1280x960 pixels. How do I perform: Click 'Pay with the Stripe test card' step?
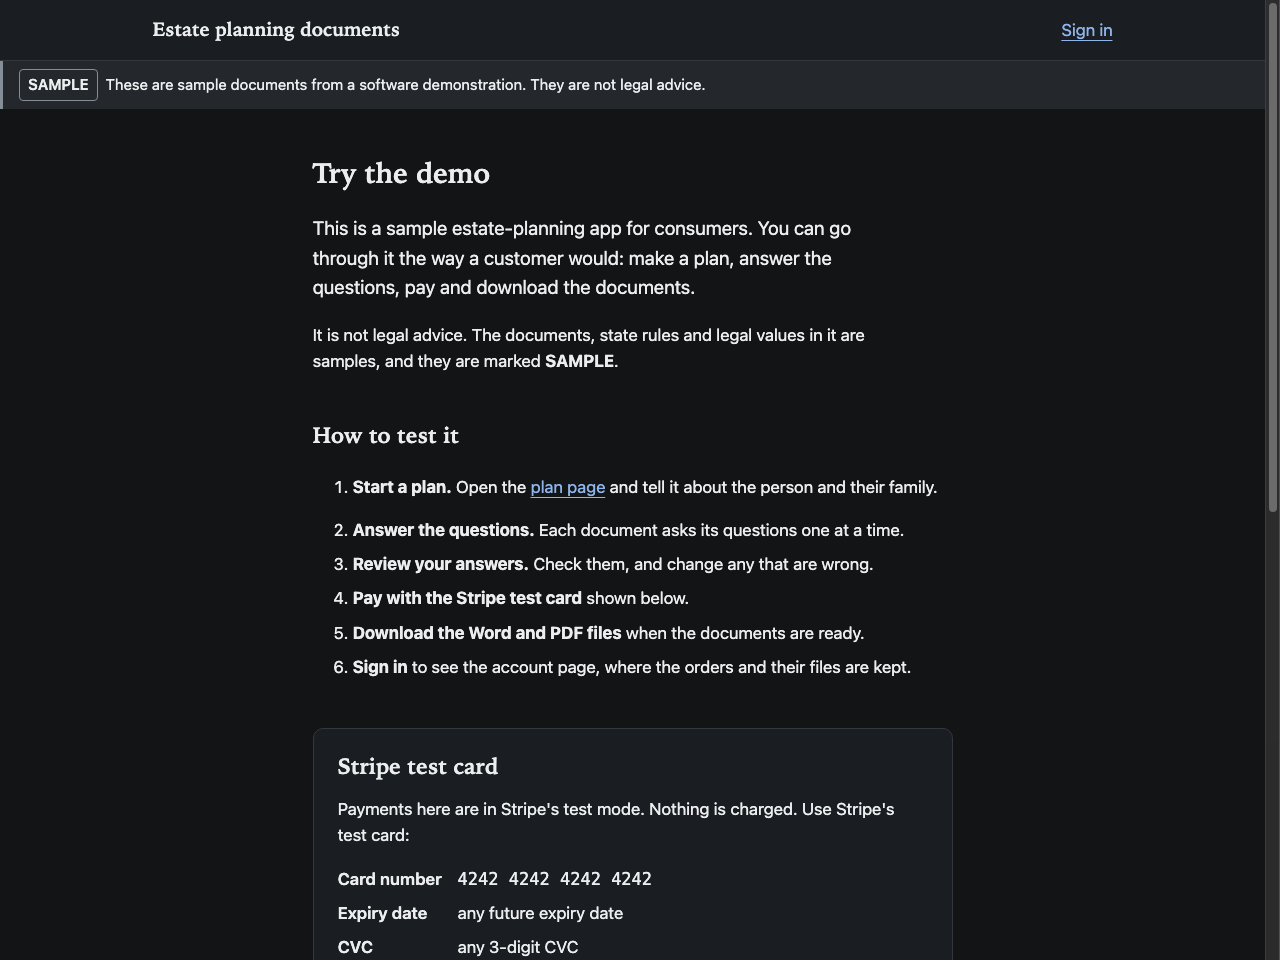click(x=467, y=599)
